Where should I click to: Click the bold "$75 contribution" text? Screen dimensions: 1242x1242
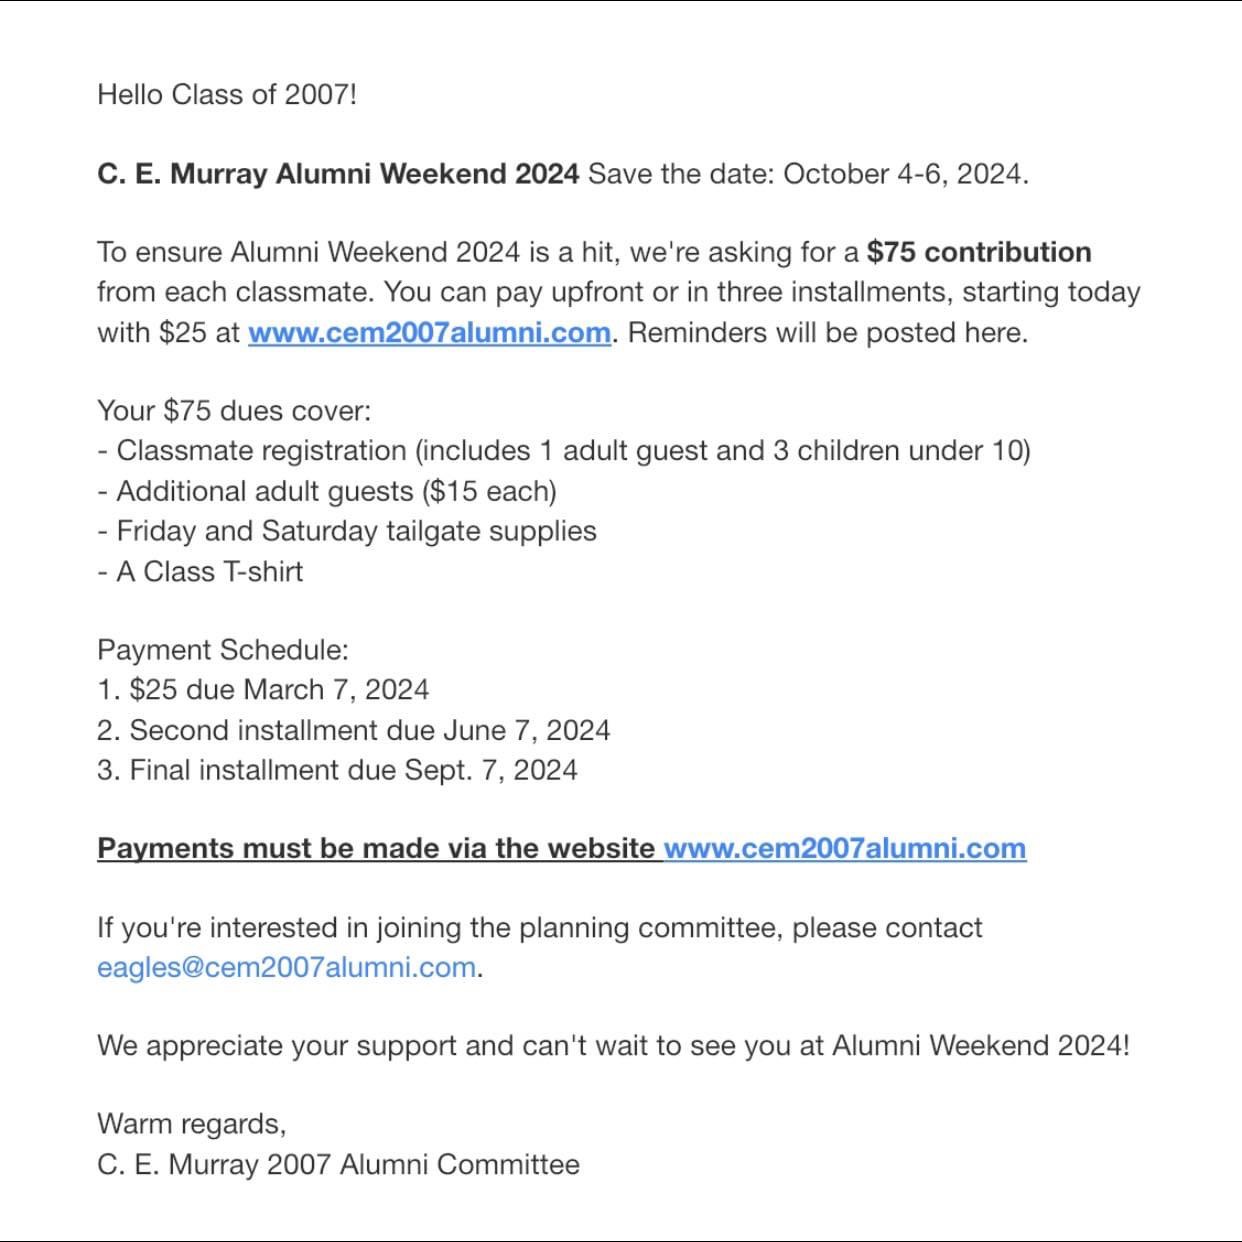[979, 252]
